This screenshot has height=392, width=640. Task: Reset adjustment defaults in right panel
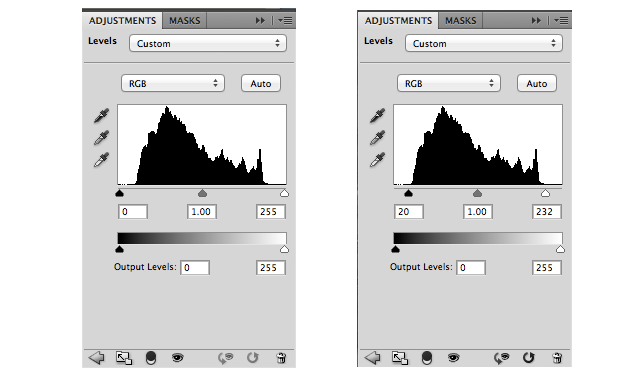529,358
